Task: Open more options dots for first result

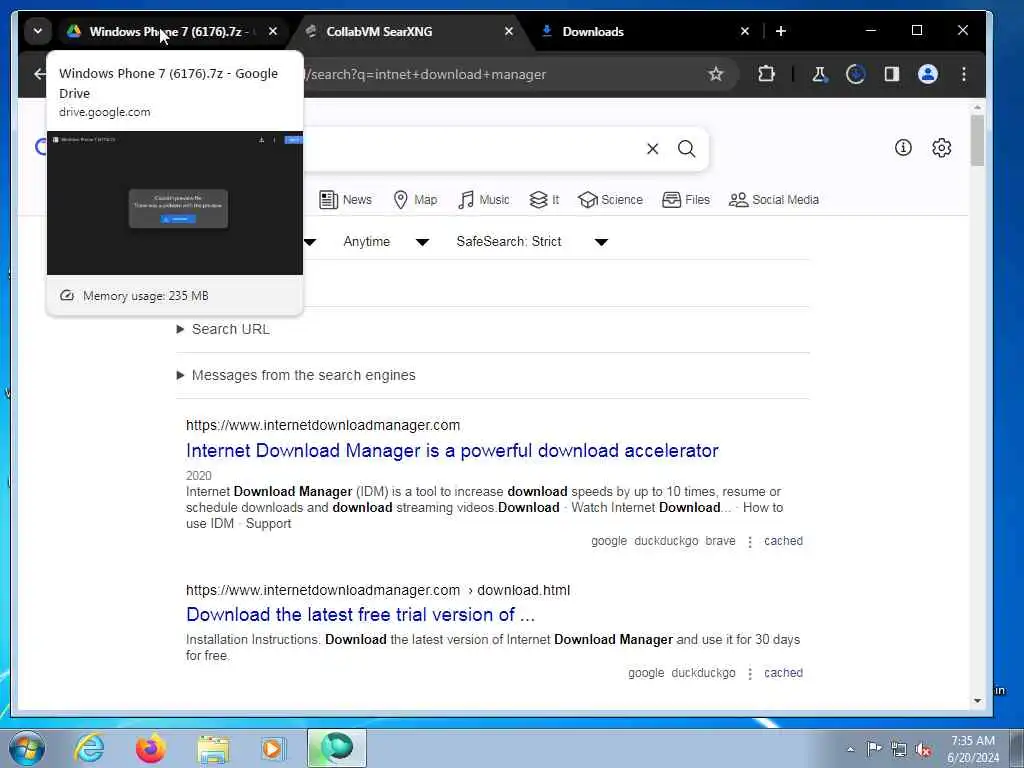Action: pyautogui.click(x=750, y=541)
